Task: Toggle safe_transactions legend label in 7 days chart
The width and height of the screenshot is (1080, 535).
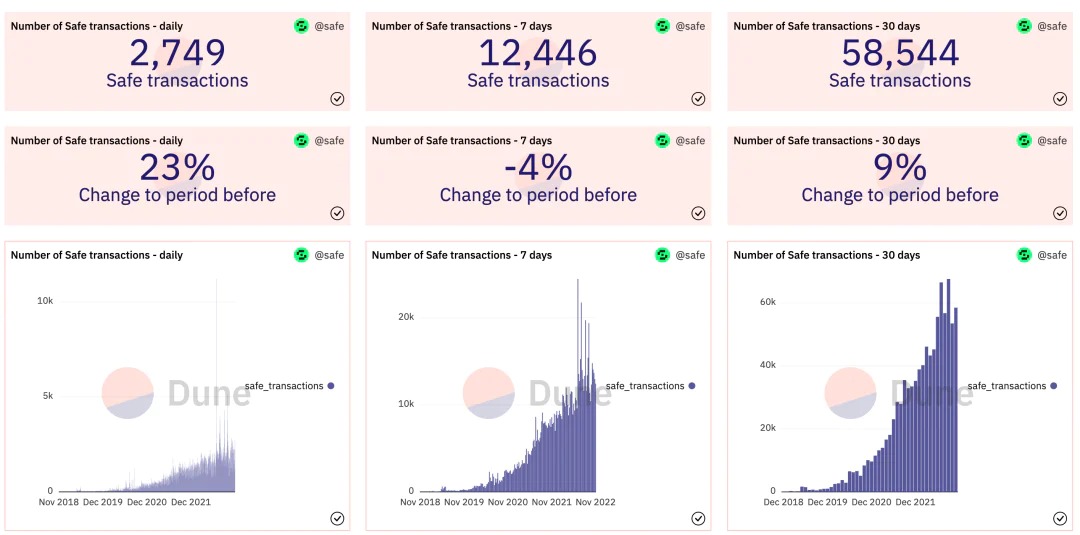Action: [645, 386]
